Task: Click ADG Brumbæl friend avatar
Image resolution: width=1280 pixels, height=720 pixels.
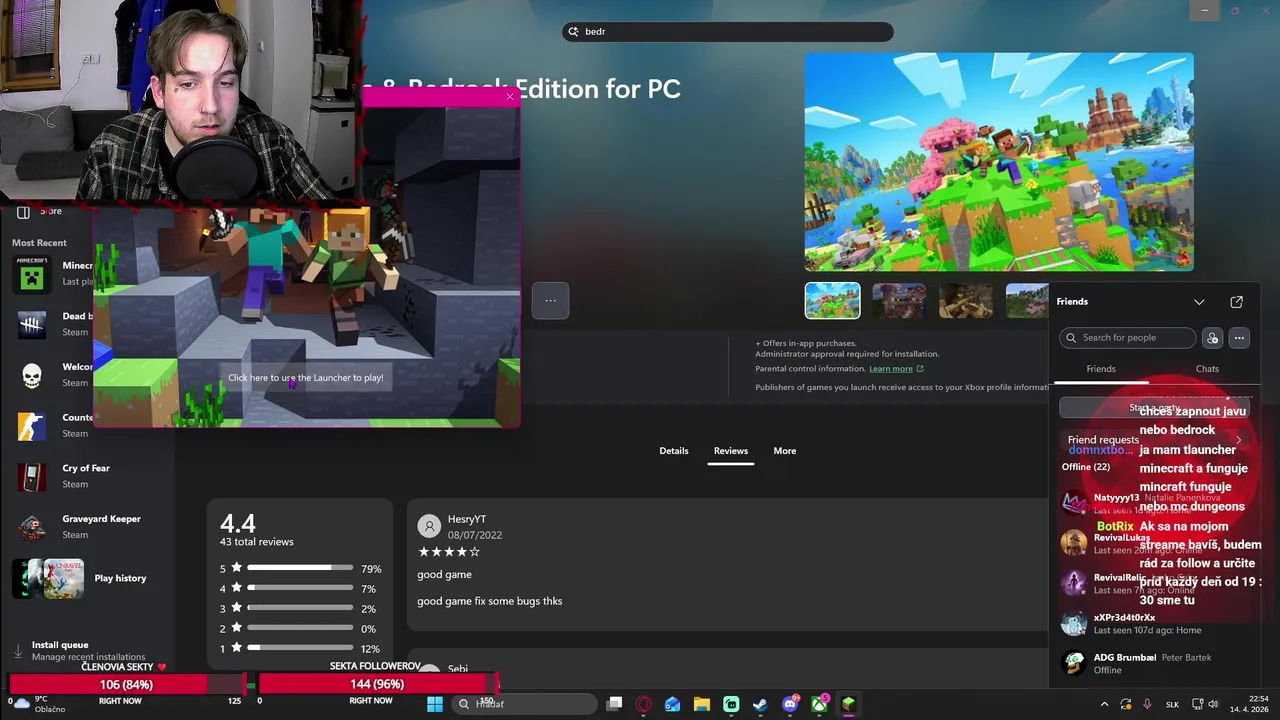Action: click(x=1074, y=663)
